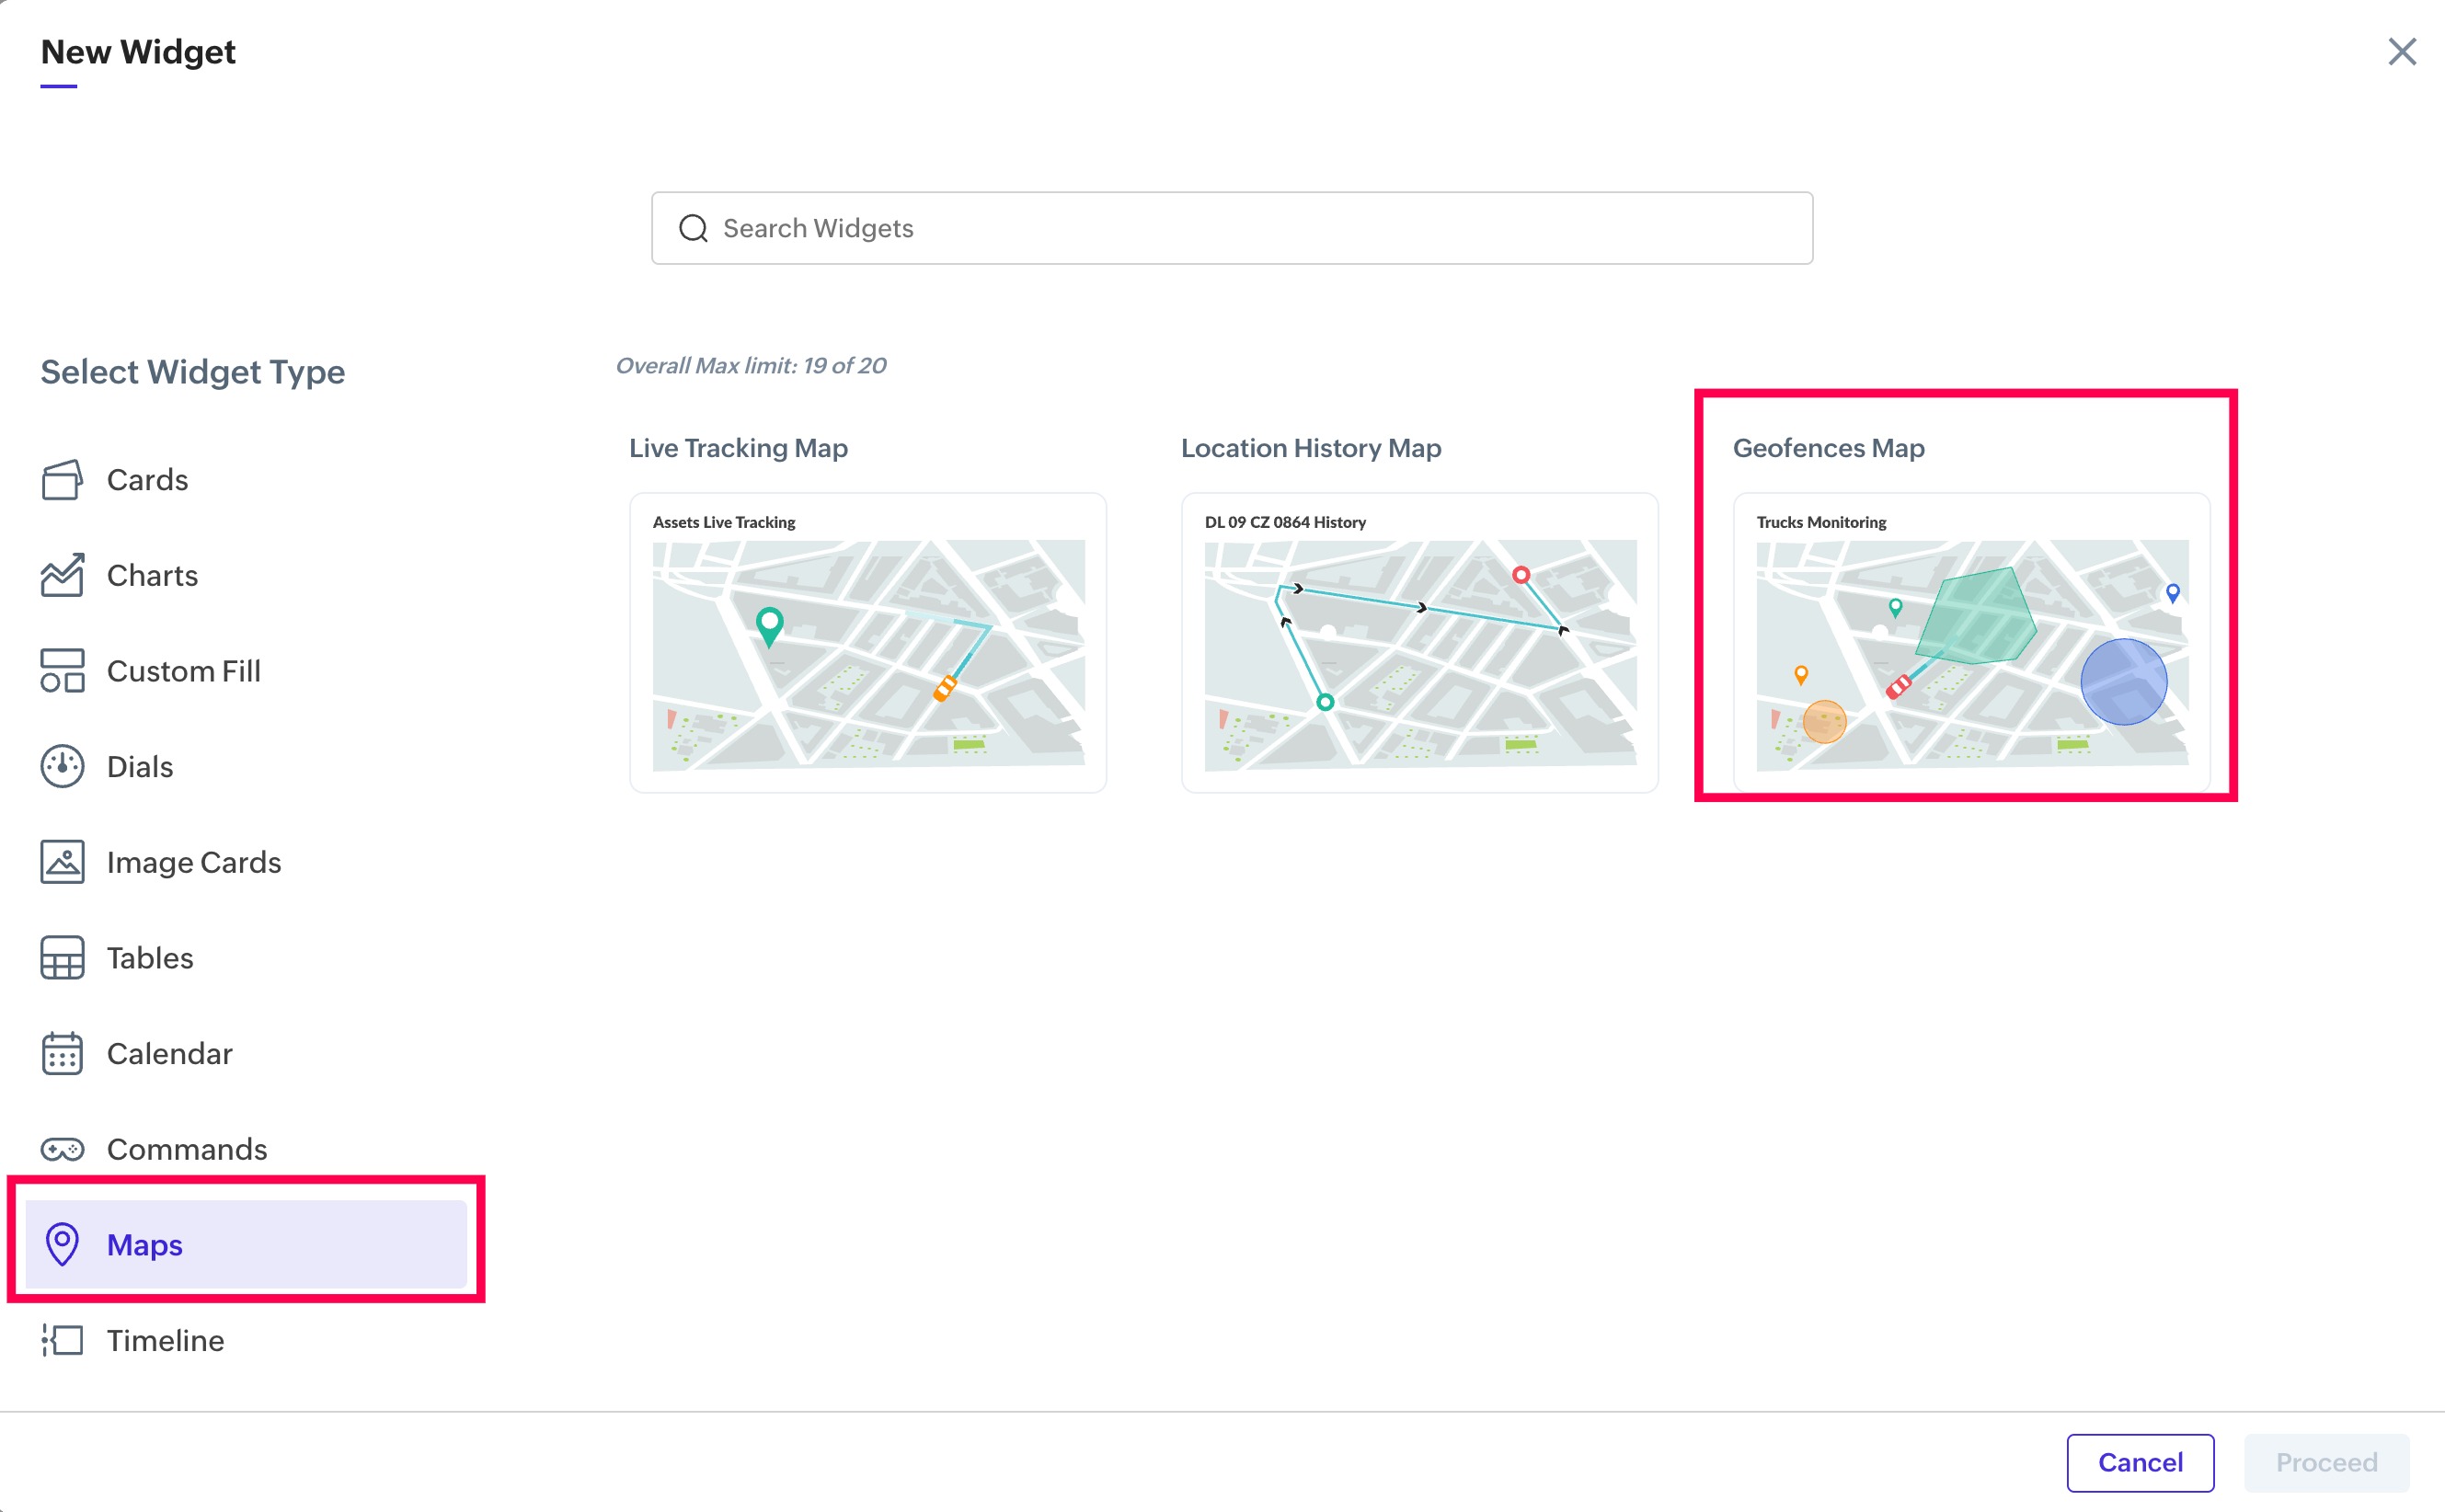The width and height of the screenshot is (2445, 1512).
Task: Select the Charts icon in sidebar
Action: coord(62,575)
